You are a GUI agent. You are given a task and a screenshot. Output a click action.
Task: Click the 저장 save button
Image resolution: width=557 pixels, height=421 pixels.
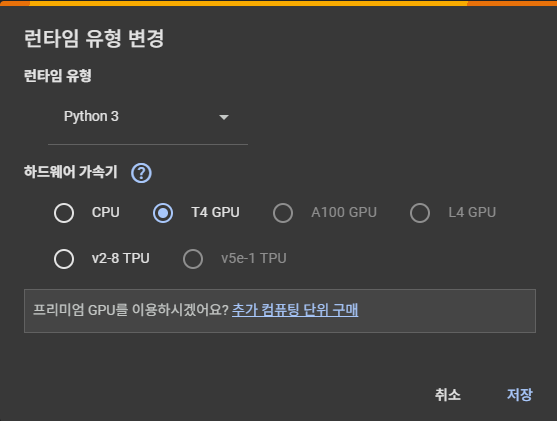tap(520, 394)
